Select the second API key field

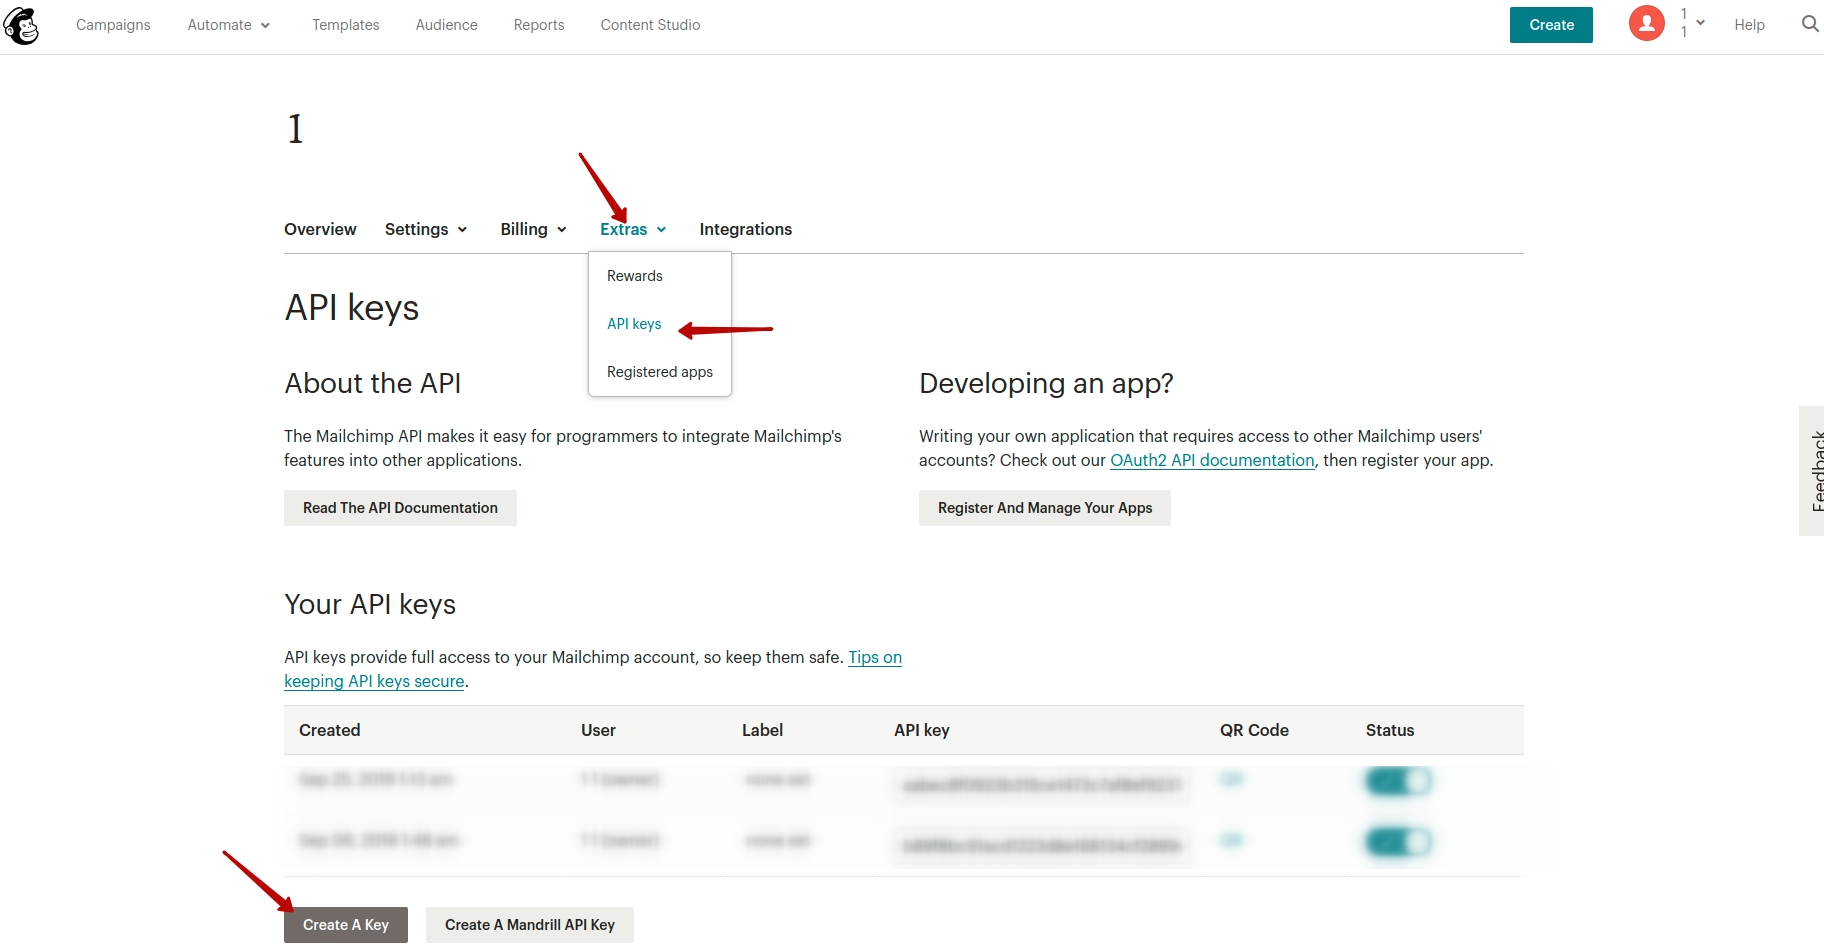(x=1042, y=846)
